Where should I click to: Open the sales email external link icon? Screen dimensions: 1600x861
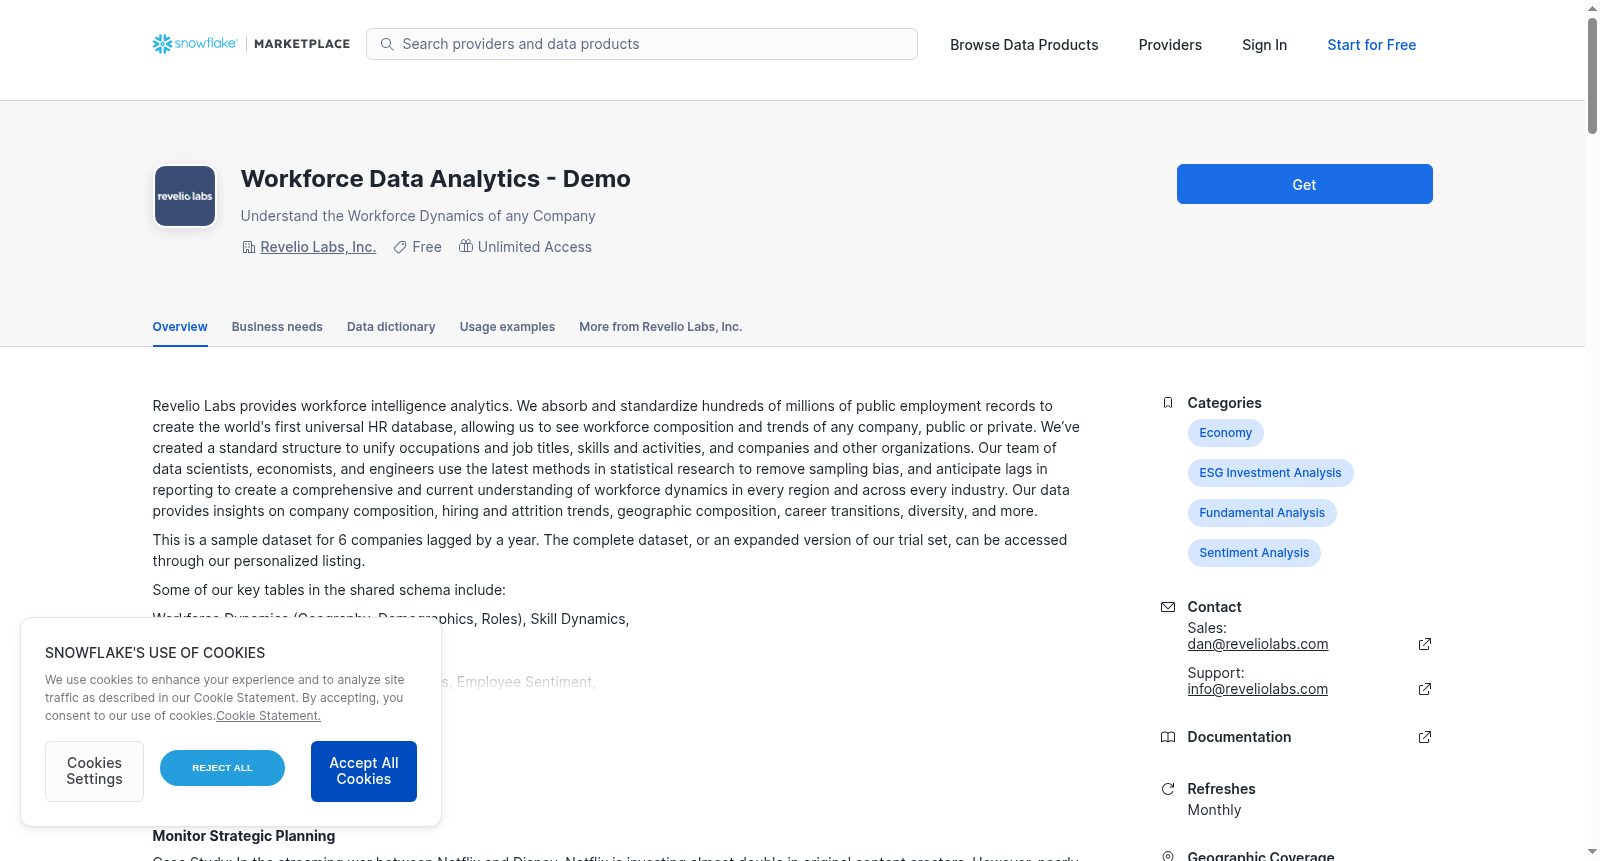point(1425,644)
